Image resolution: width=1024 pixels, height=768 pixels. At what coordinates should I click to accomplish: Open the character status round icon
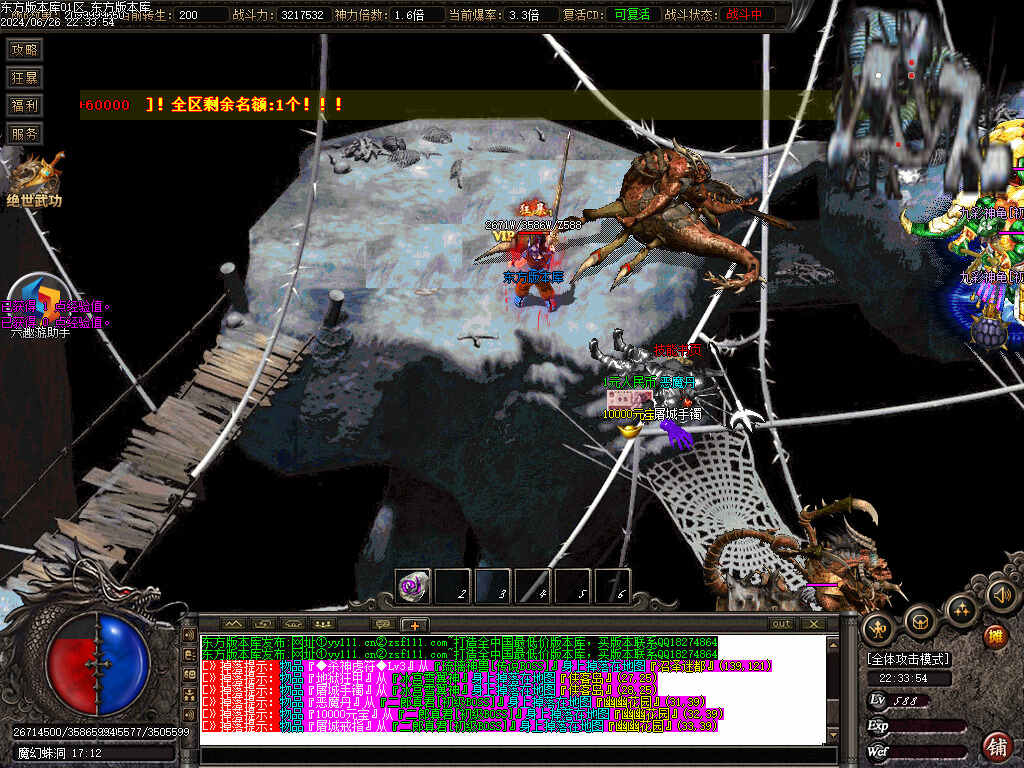878,628
